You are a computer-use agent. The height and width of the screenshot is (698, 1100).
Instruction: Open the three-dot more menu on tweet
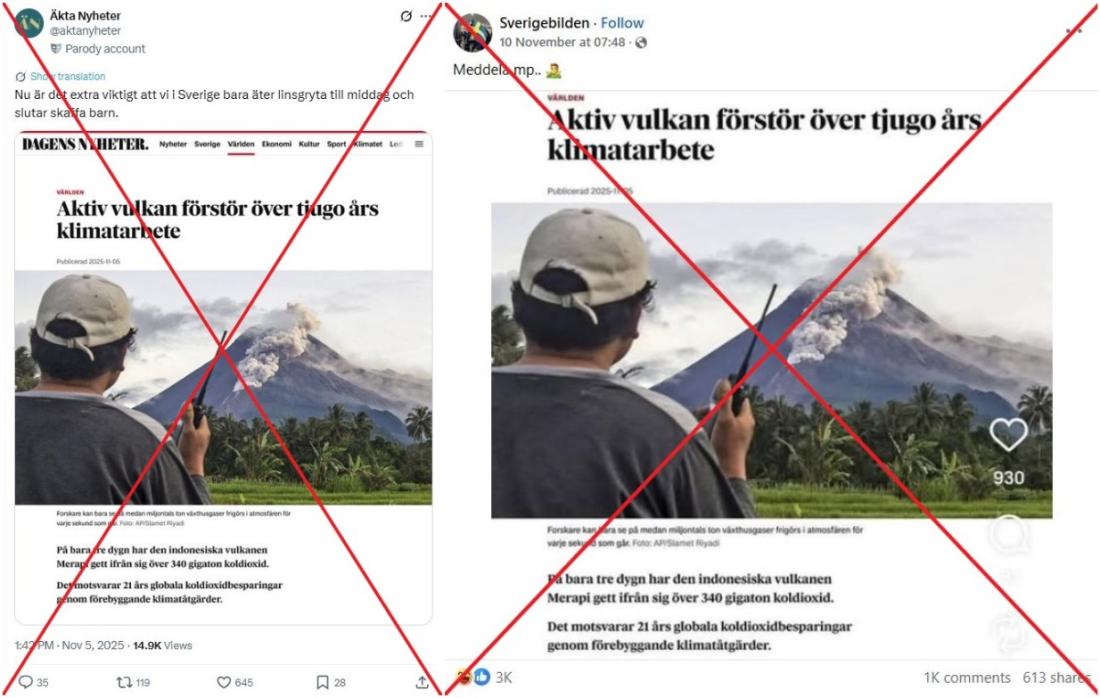(x=426, y=16)
